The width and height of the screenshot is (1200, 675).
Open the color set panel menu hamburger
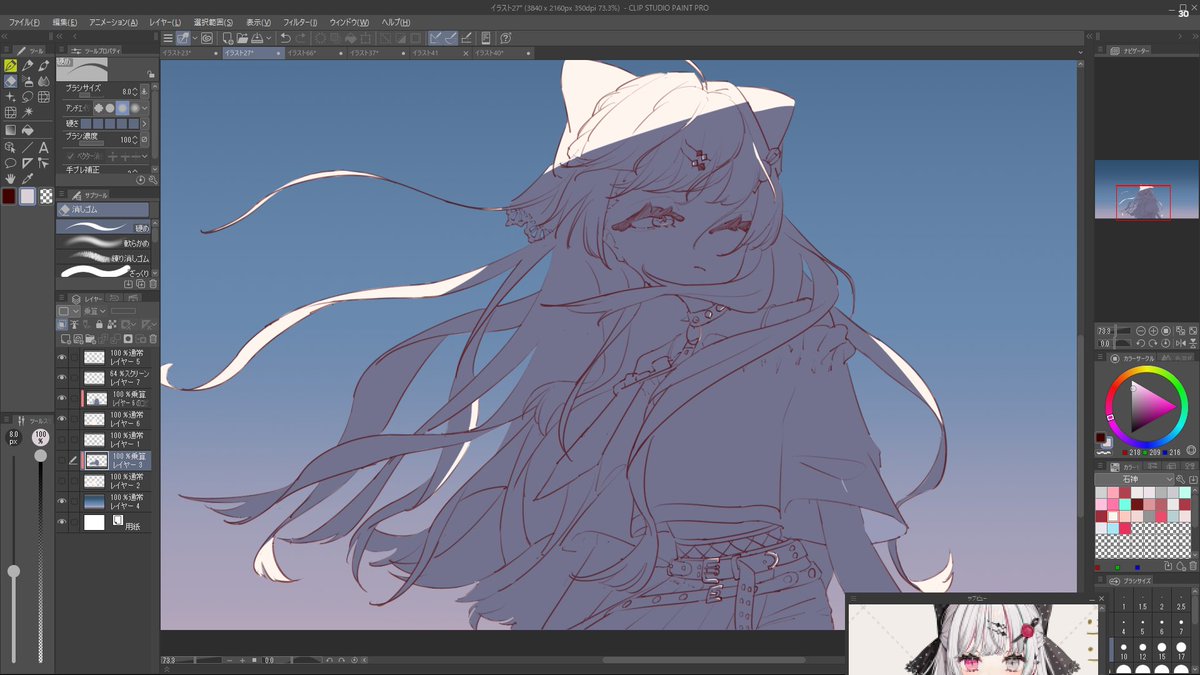point(1100,466)
